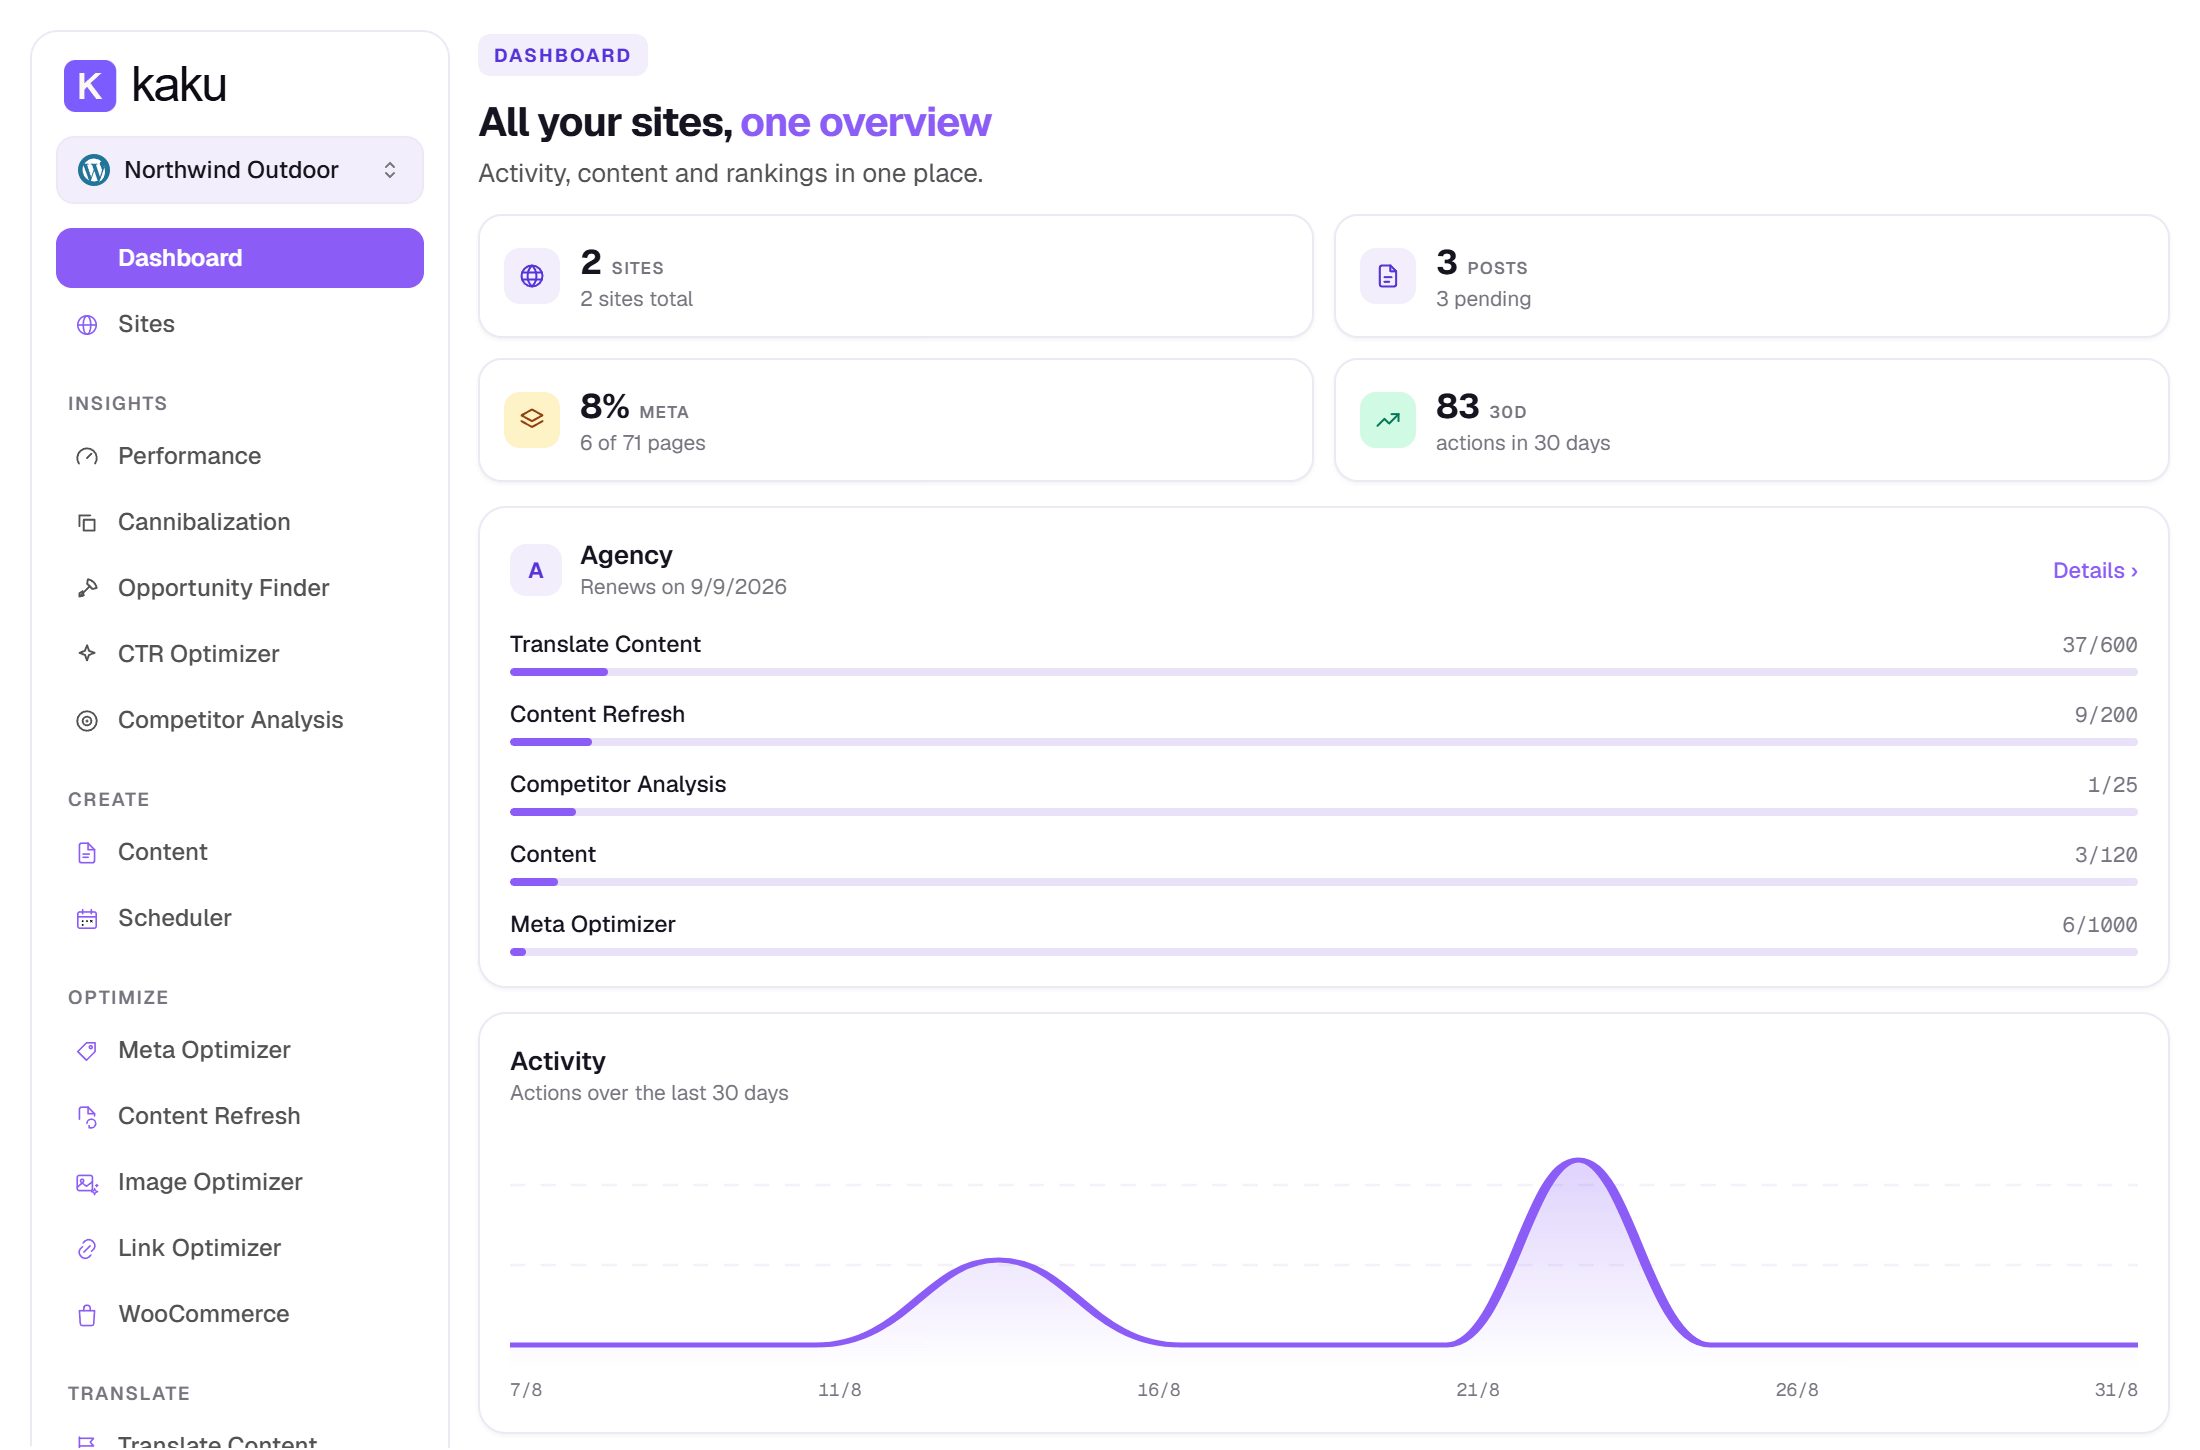Click the globe icon next to Sites
This screenshot has height=1450, width=2200.
(x=87, y=325)
